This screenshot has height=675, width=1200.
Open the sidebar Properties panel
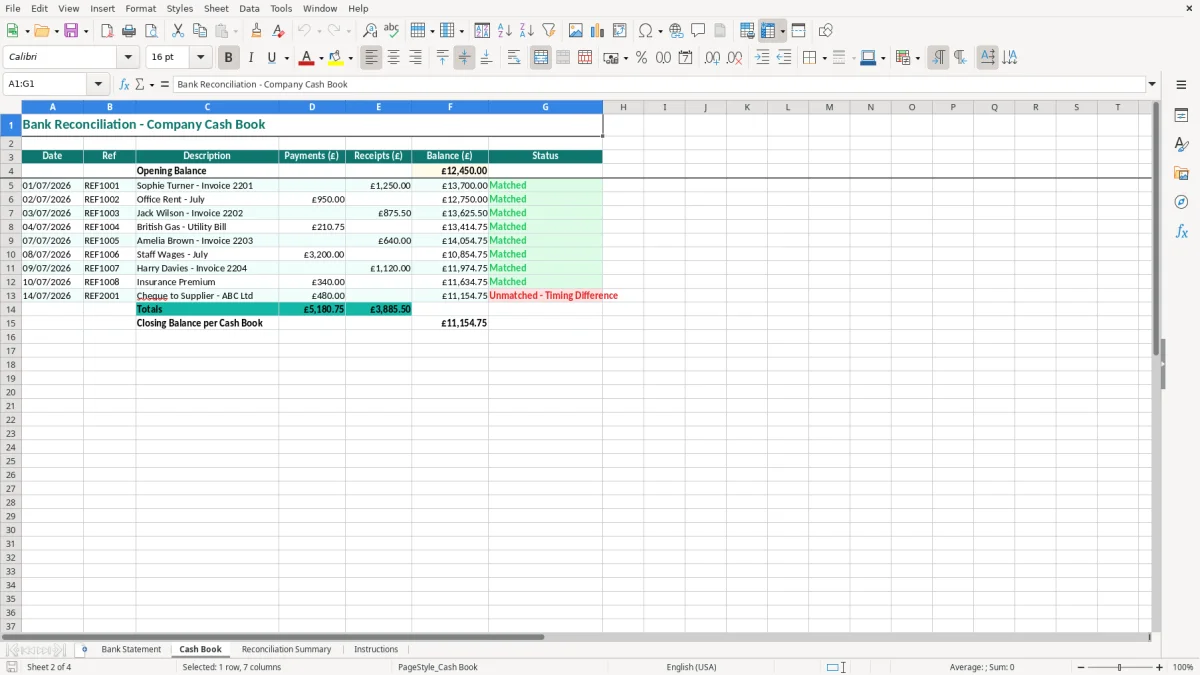[1181, 116]
